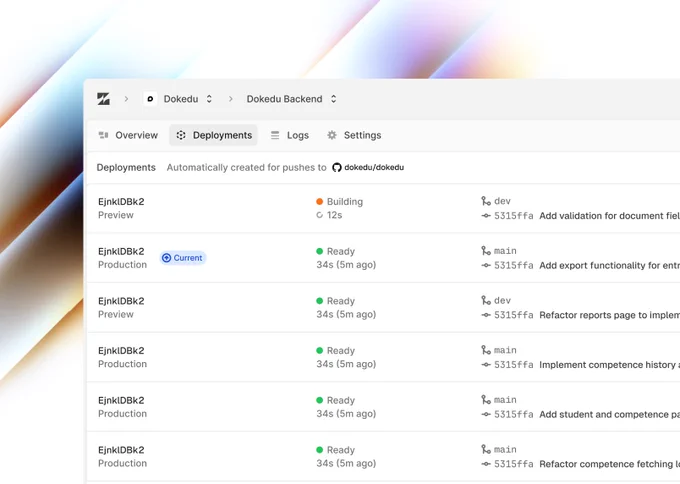Expand the Dokedu Backend project switcher

333,99
